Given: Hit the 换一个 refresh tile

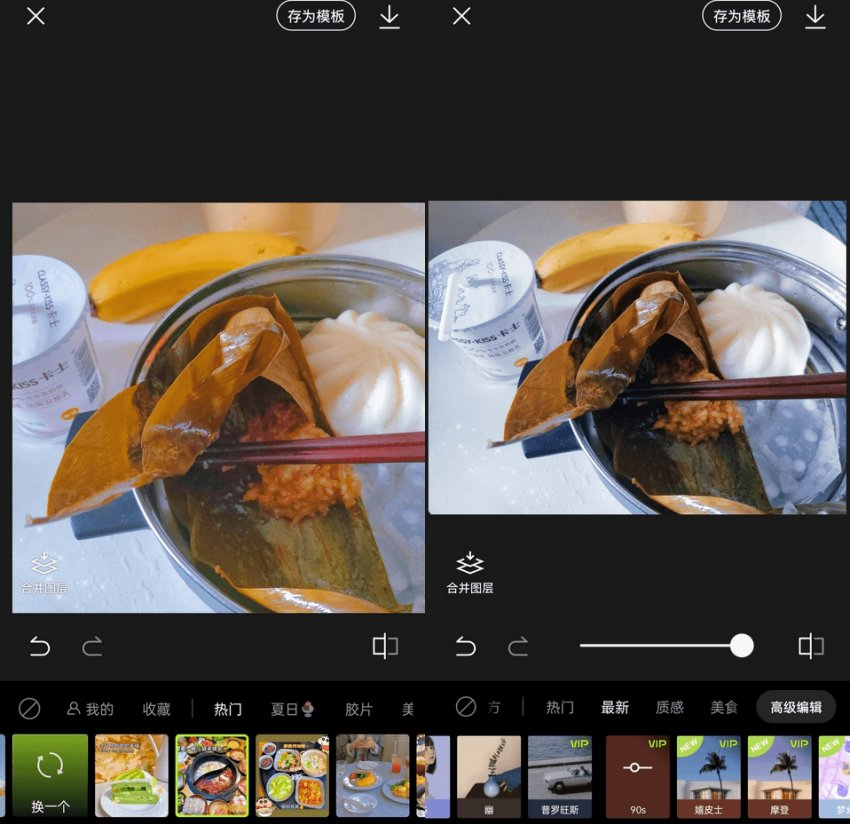Looking at the screenshot, I should [x=50, y=776].
